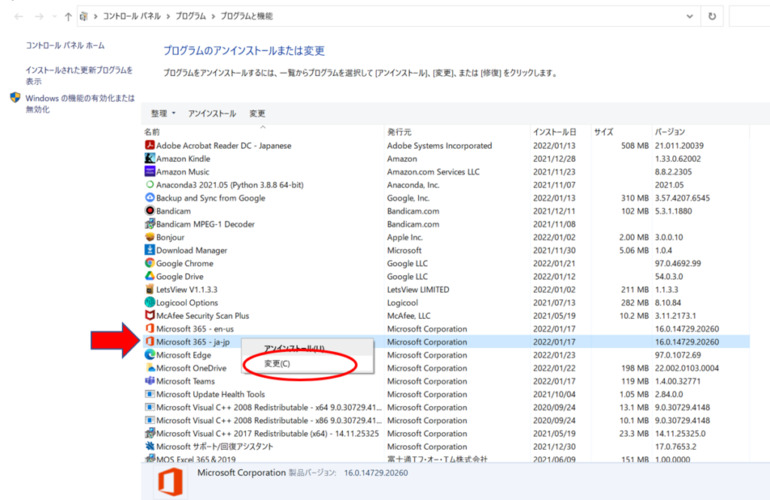
Task: Click コントロール パネル in the breadcrumb path
Action: pyautogui.click(x=132, y=16)
